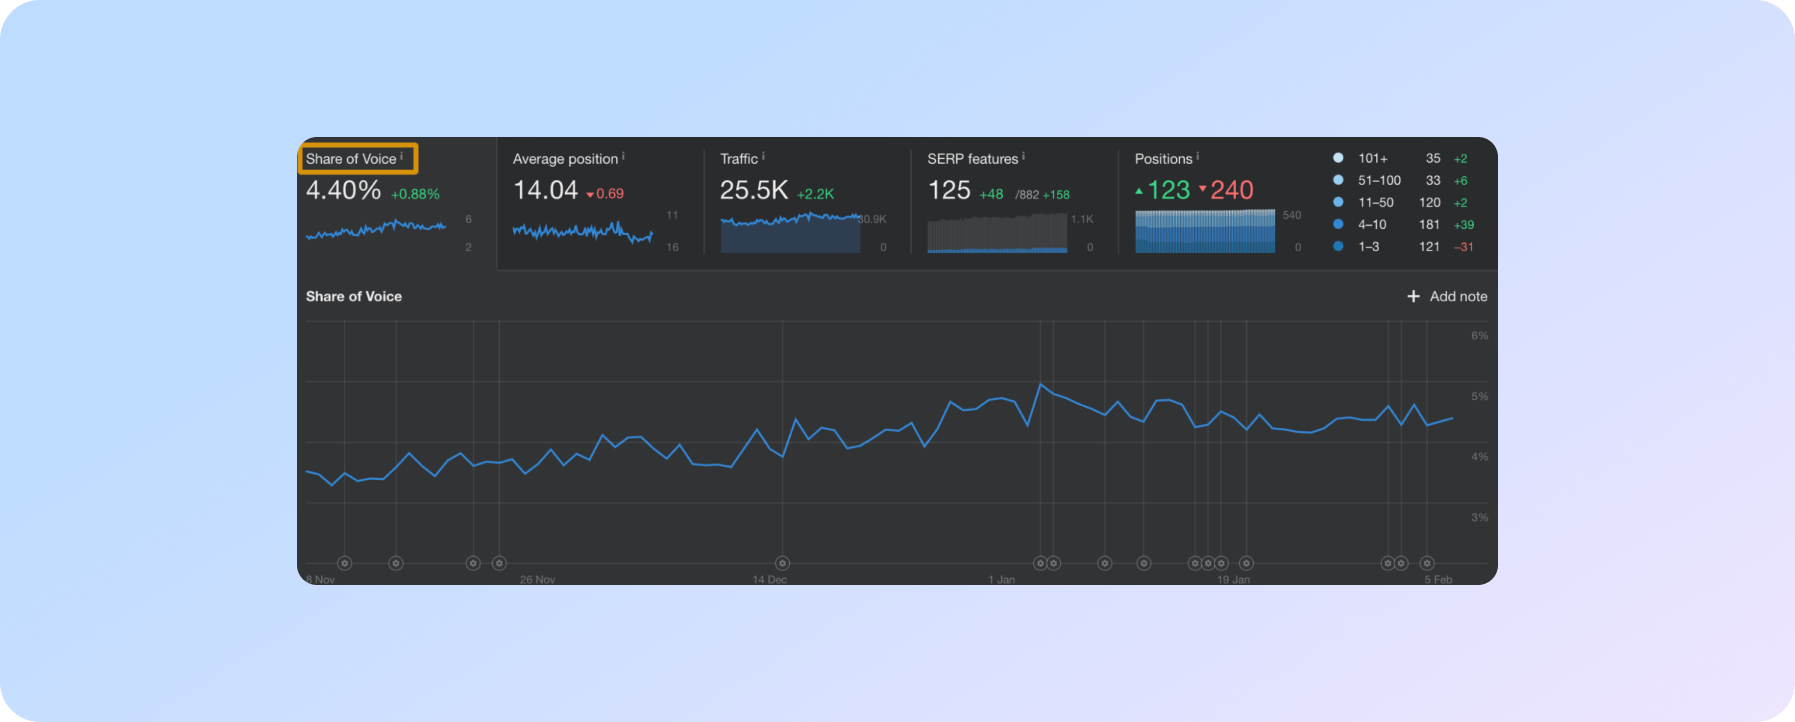Image resolution: width=1795 pixels, height=722 pixels.
Task: Click the 121 count in 1–3 row
Action: [1430, 246]
